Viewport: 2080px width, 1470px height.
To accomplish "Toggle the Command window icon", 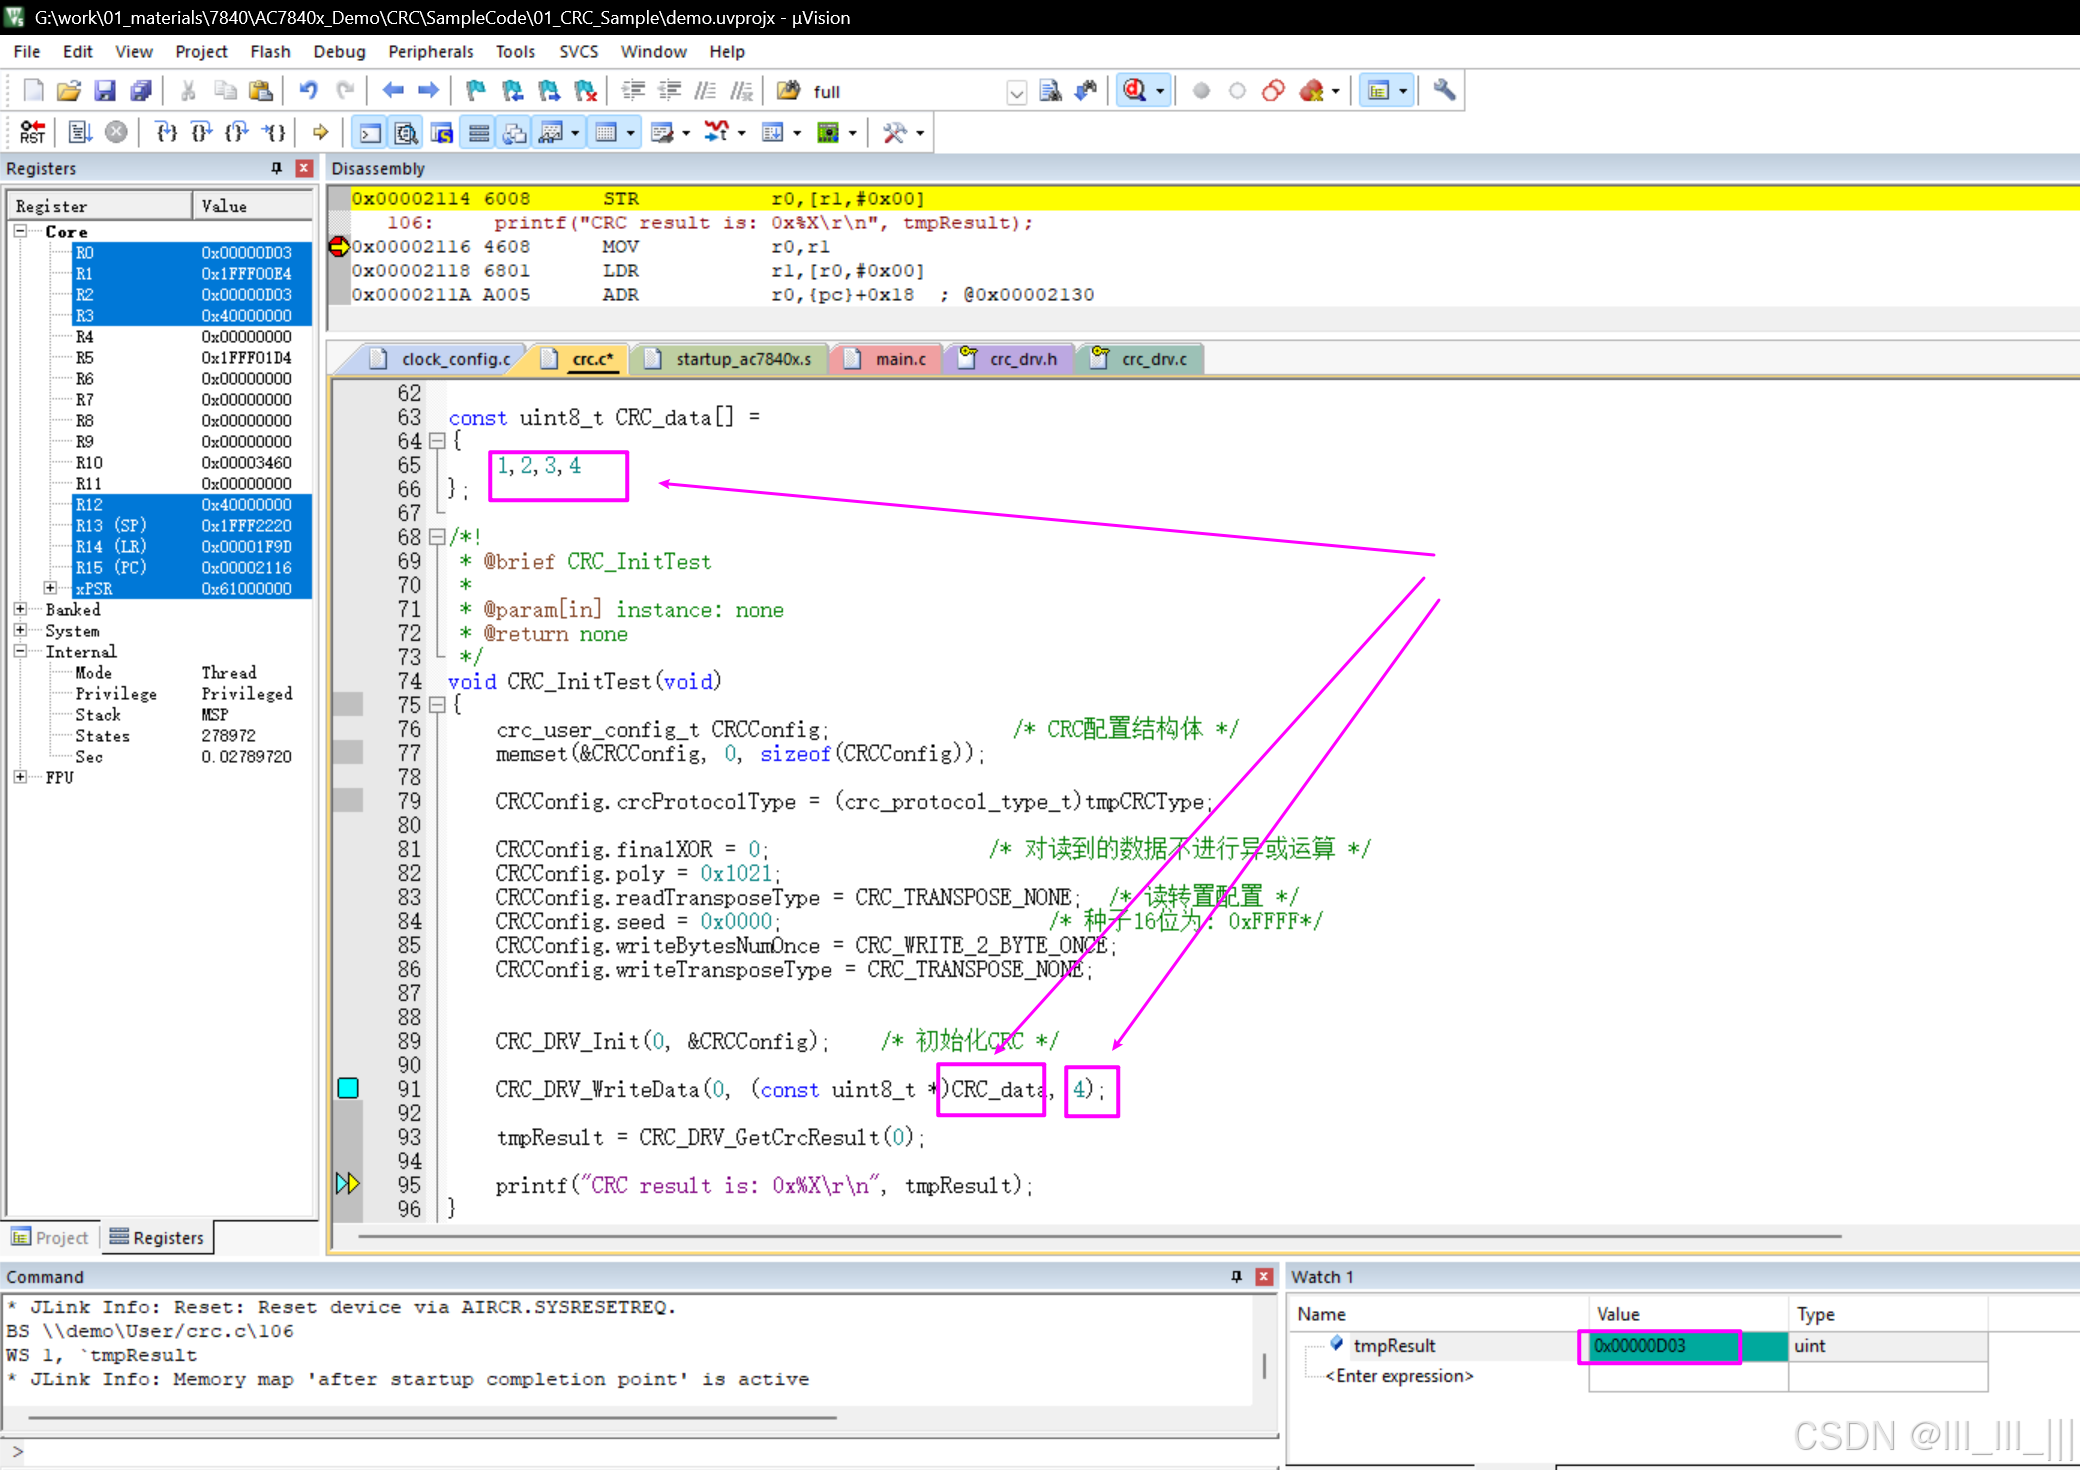I will click(x=370, y=132).
